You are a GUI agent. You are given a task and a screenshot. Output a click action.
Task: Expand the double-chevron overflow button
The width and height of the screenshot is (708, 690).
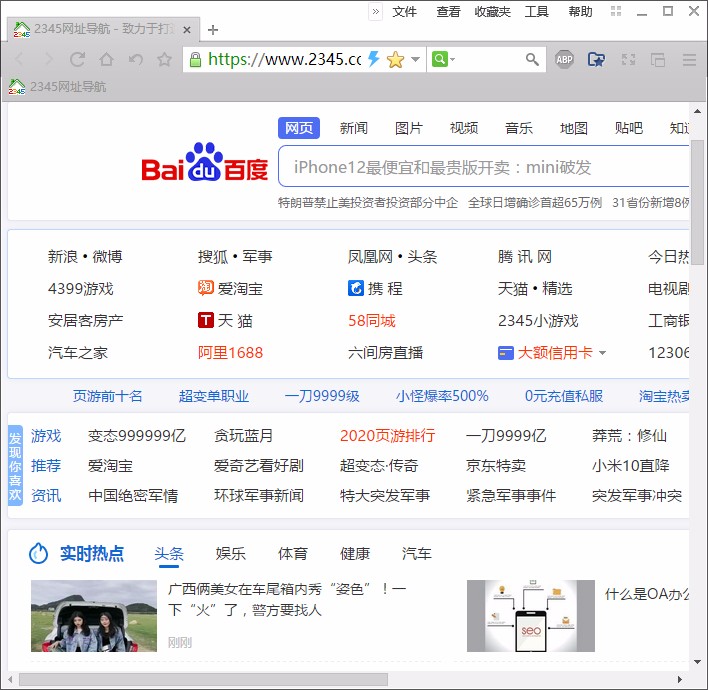(376, 11)
